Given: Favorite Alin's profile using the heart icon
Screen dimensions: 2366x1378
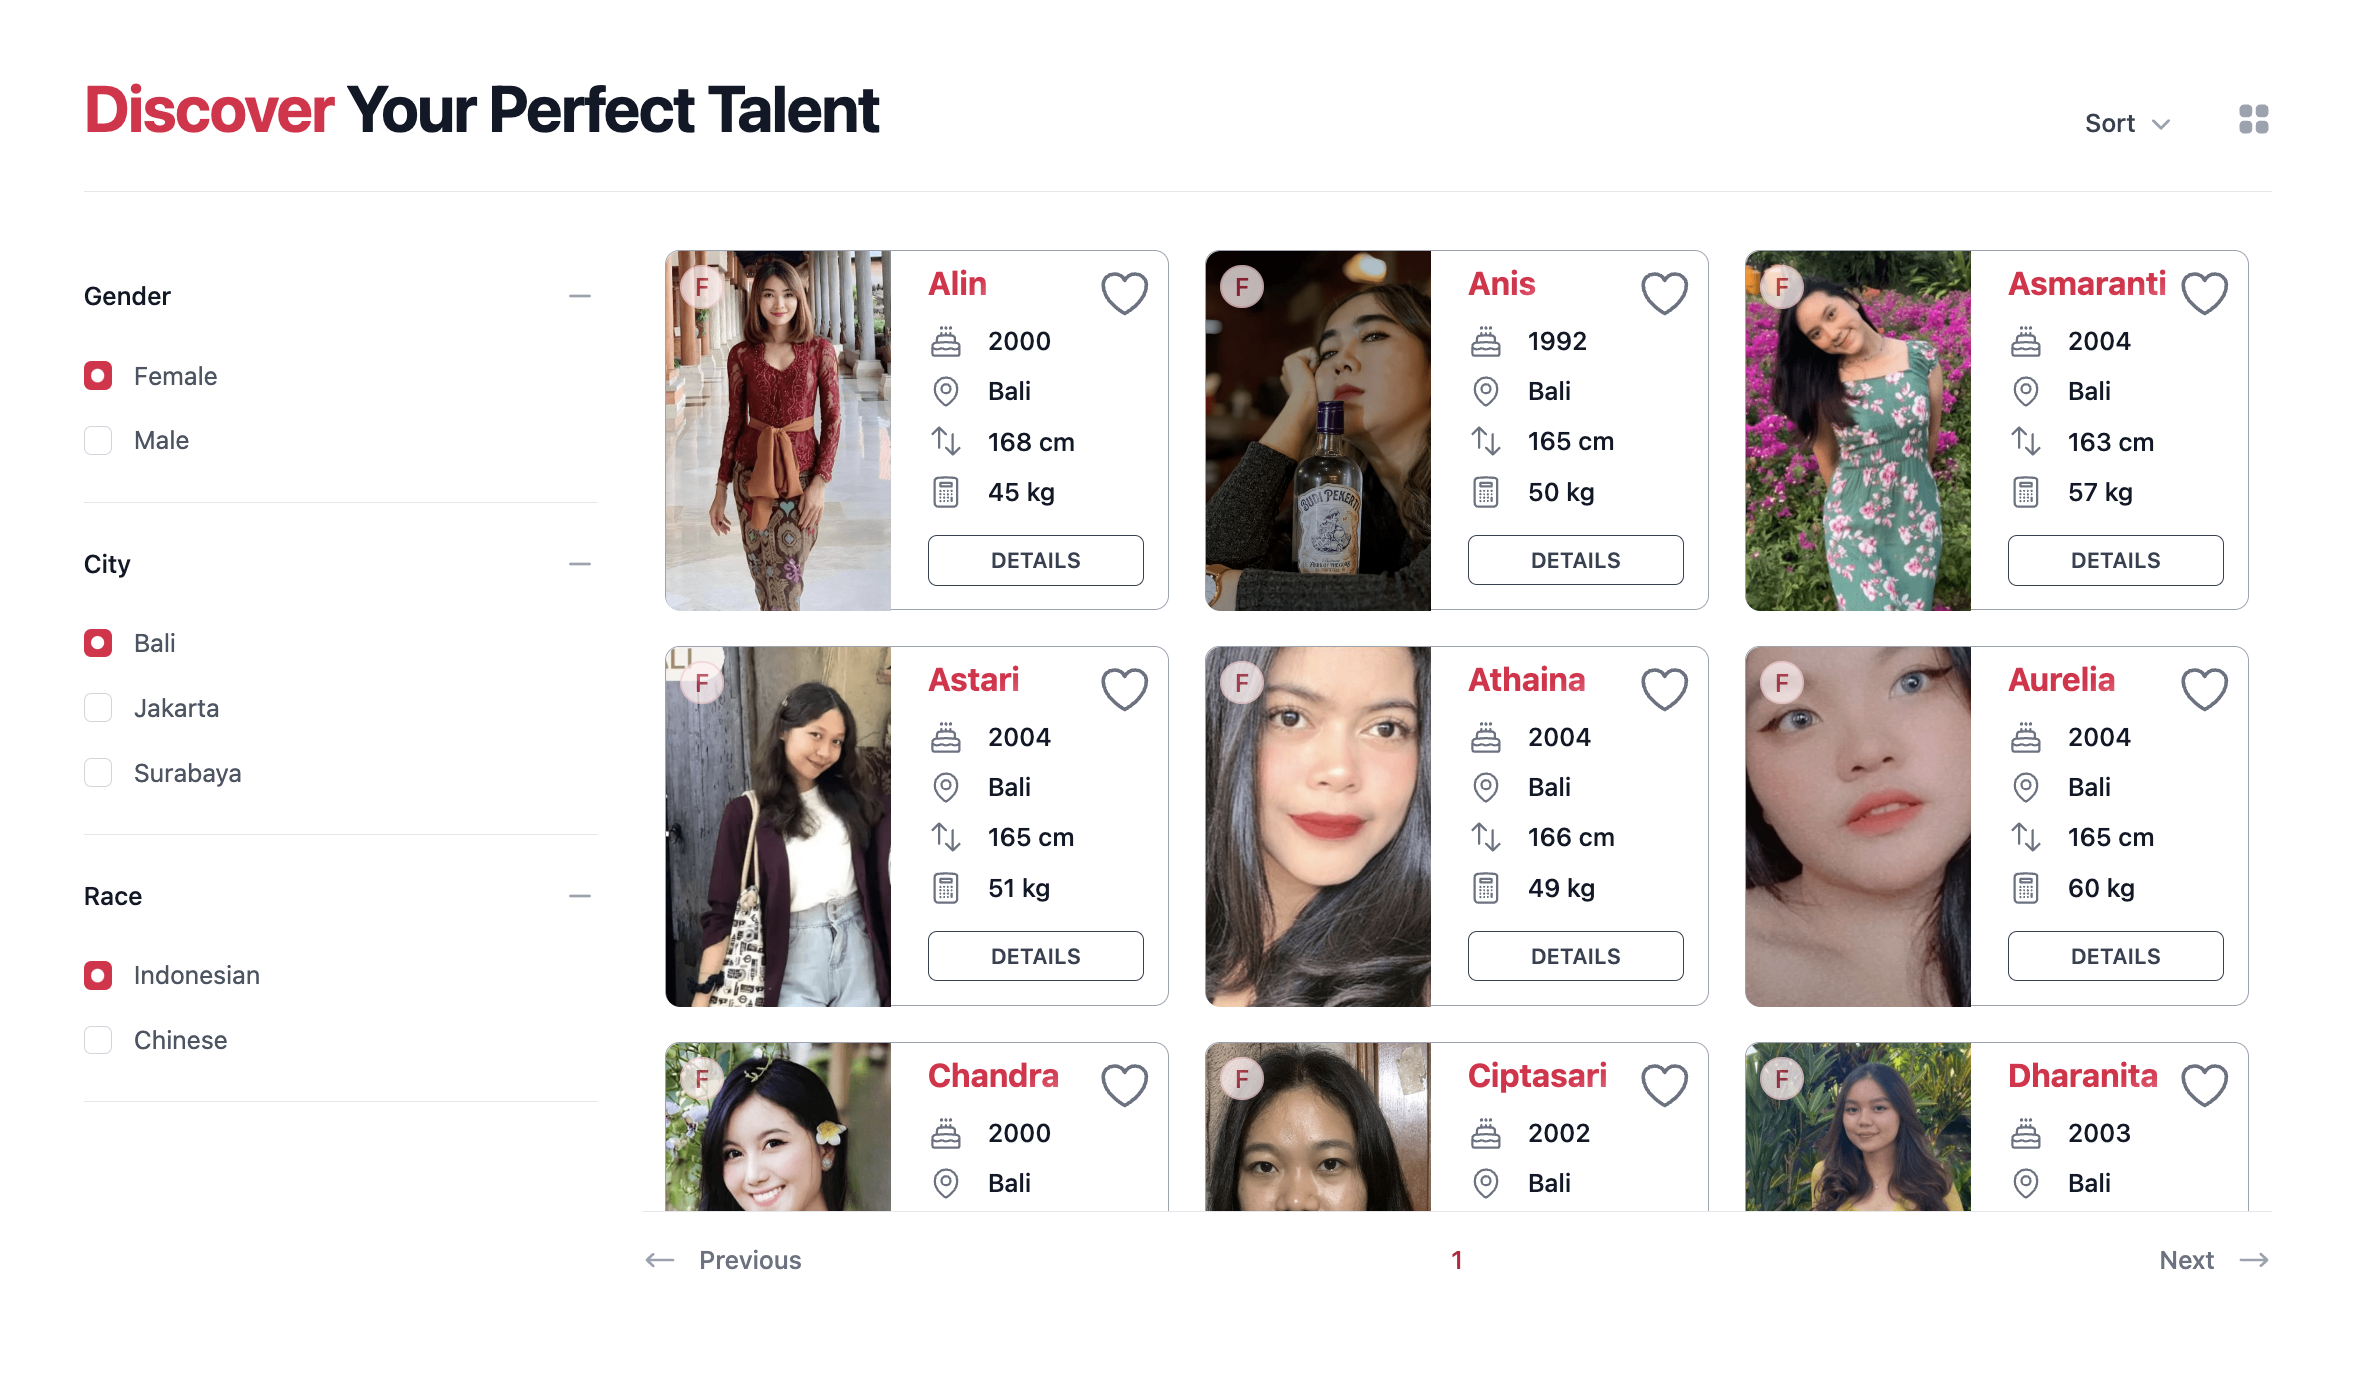Looking at the screenshot, I should [x=1124, y=292].
